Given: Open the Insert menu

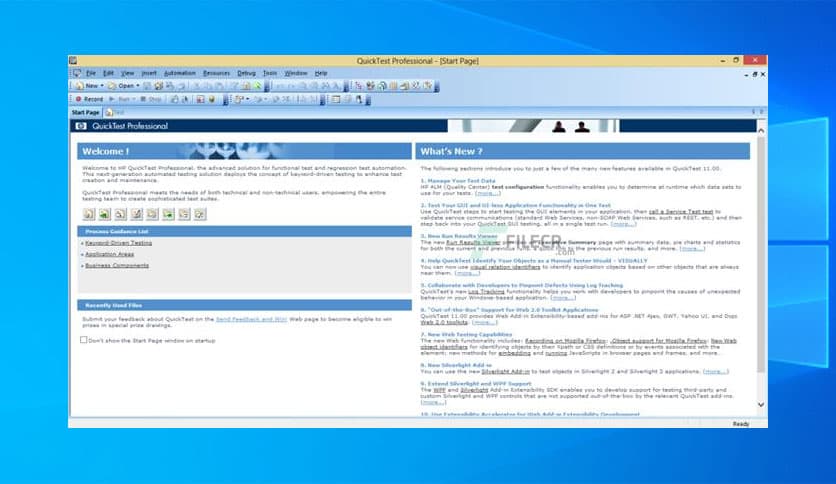Looking at the screenshot, I should 149,73.
